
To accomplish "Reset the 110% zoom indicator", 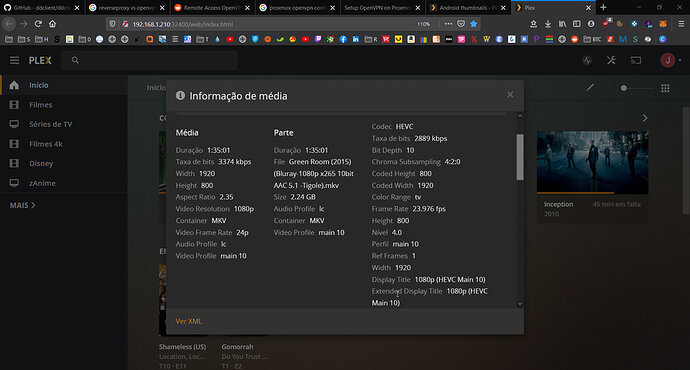I will (x=423, y=24).
